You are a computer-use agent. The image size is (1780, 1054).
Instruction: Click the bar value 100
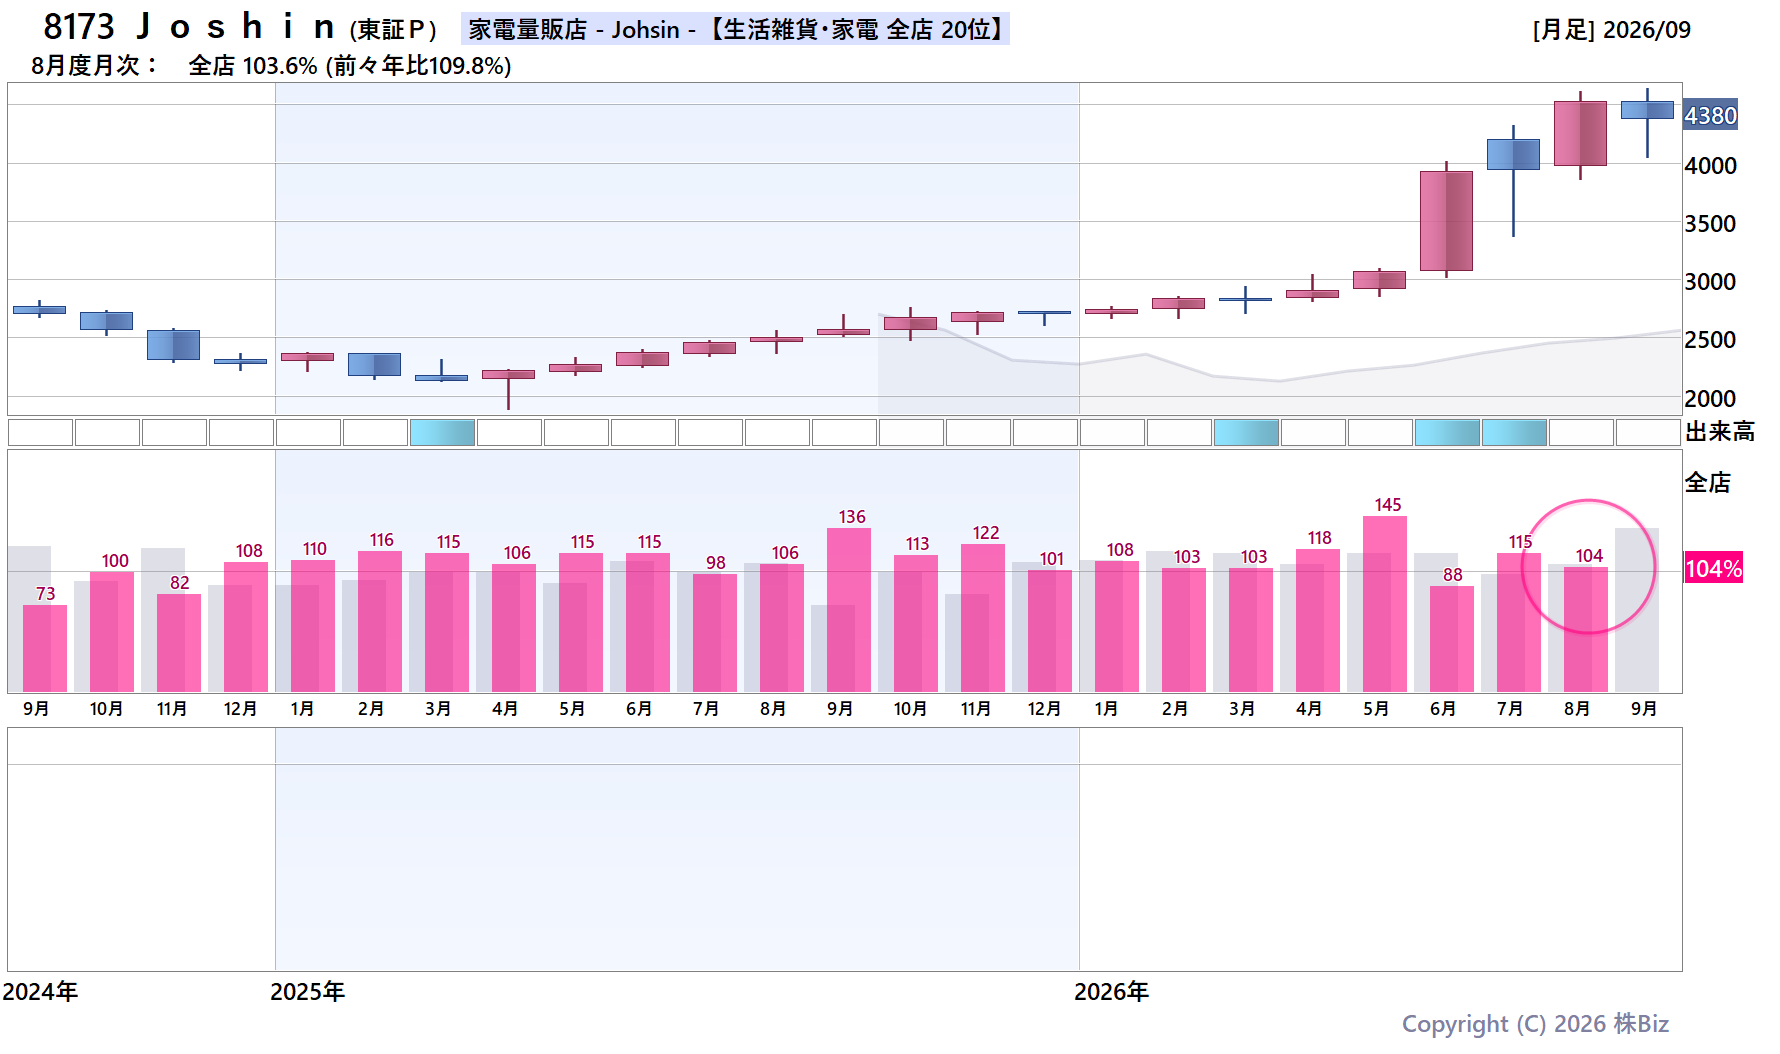(x=115, y=561)
